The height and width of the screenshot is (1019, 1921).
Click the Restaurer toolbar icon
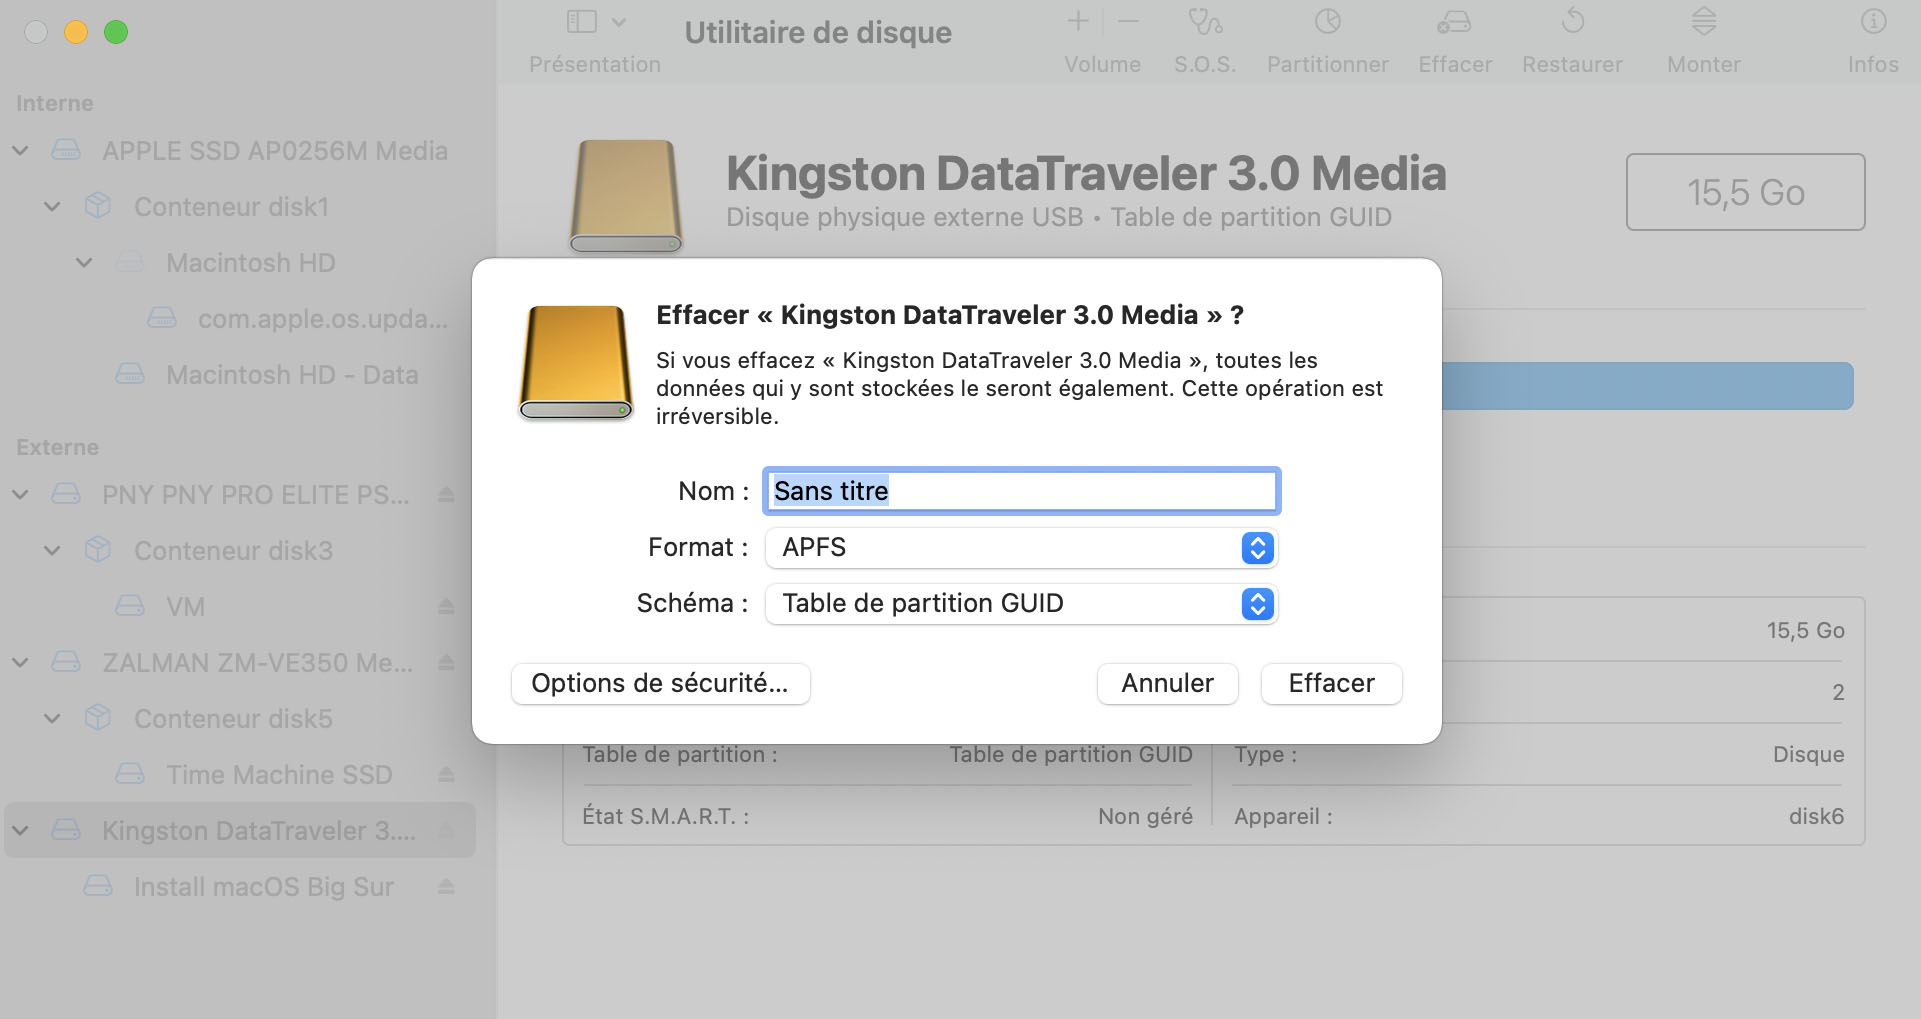1572,21
